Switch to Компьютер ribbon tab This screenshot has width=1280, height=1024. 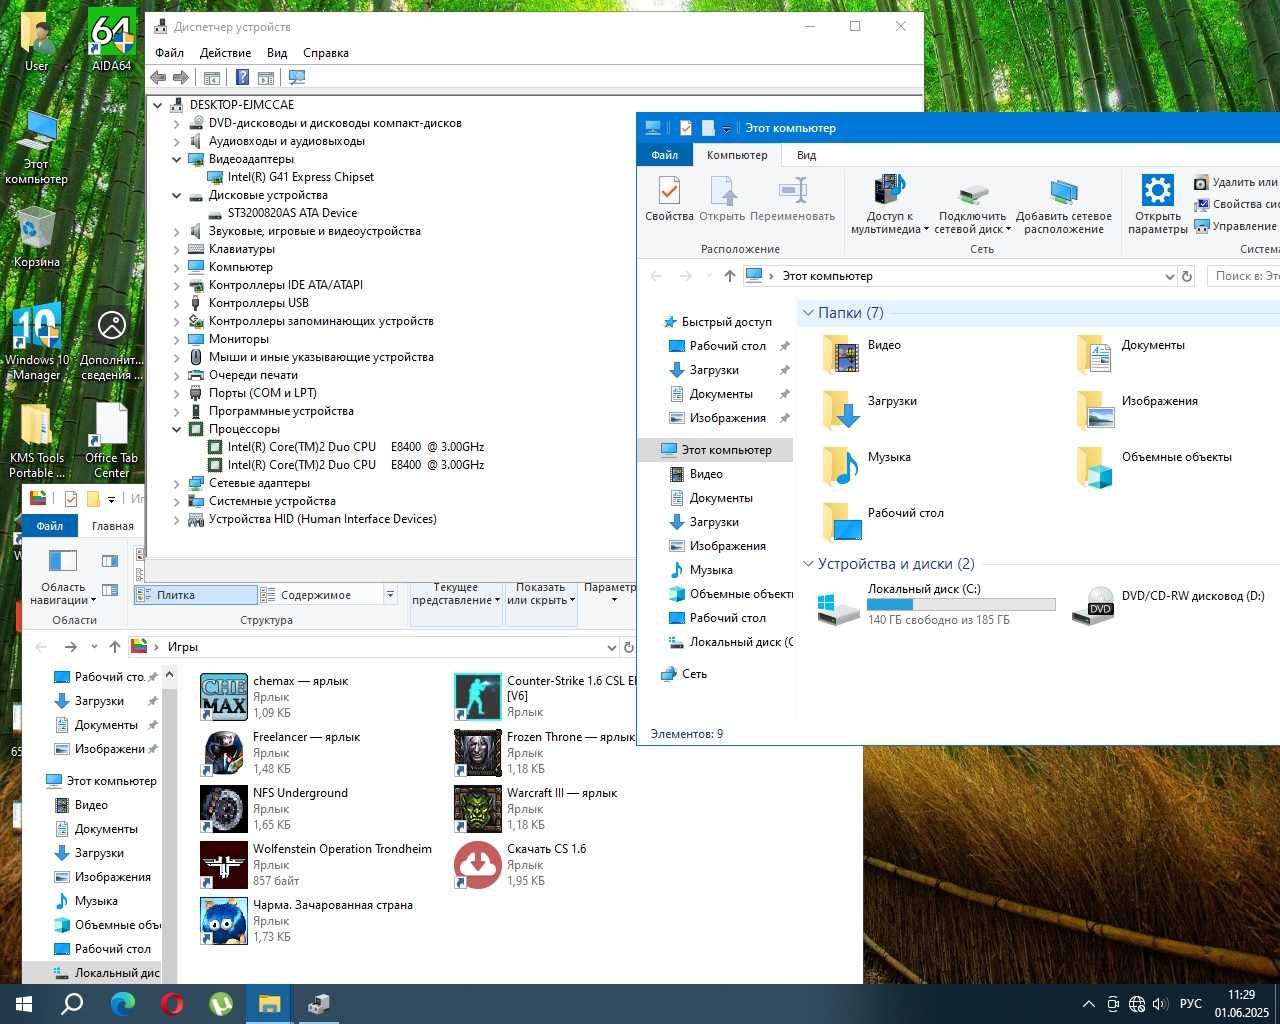point(737,155)
